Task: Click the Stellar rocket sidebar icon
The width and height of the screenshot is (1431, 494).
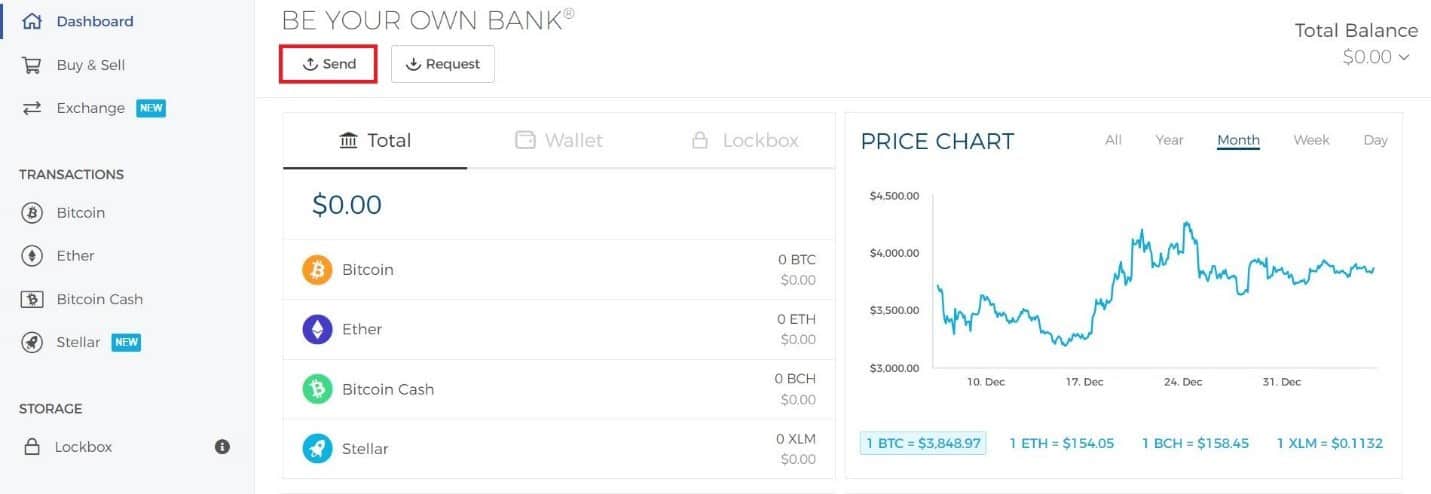Action: click(x=32, y=342)
